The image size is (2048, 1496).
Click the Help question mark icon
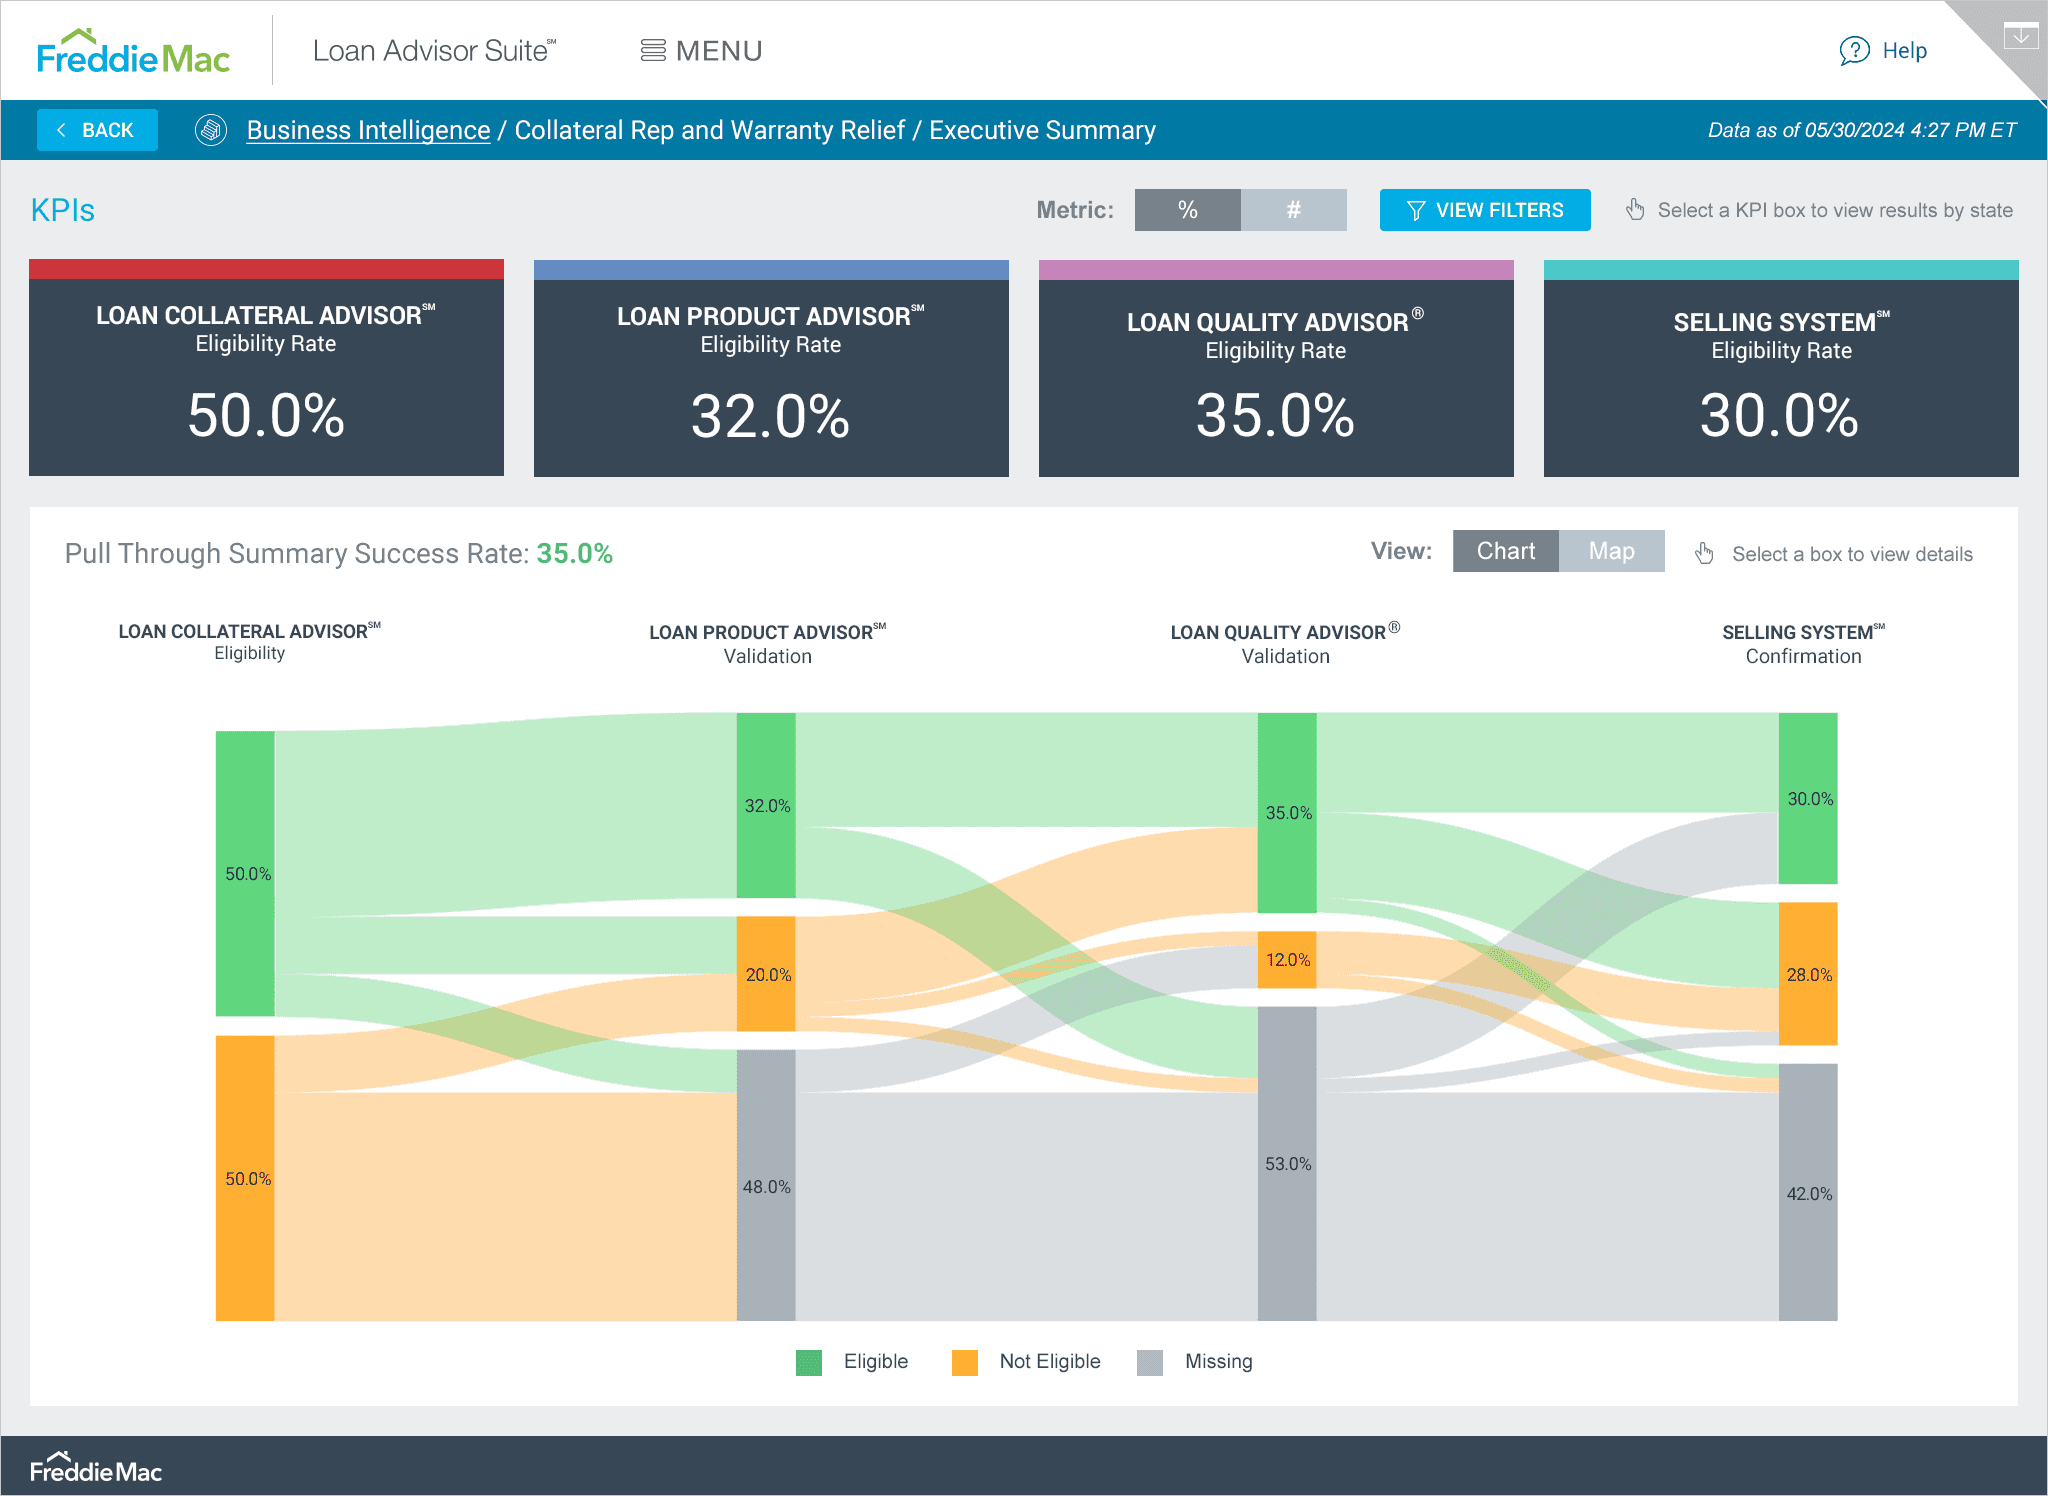(1853, 51)
